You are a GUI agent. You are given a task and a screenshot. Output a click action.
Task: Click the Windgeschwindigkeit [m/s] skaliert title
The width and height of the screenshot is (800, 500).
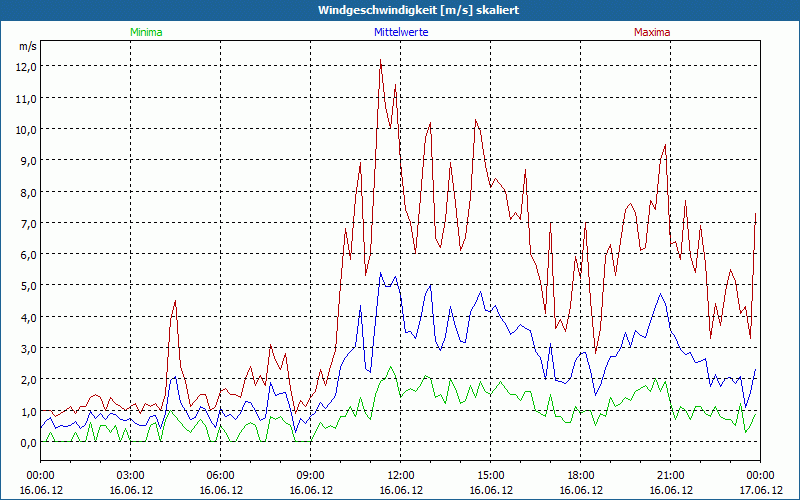click(x=418, y=10)
